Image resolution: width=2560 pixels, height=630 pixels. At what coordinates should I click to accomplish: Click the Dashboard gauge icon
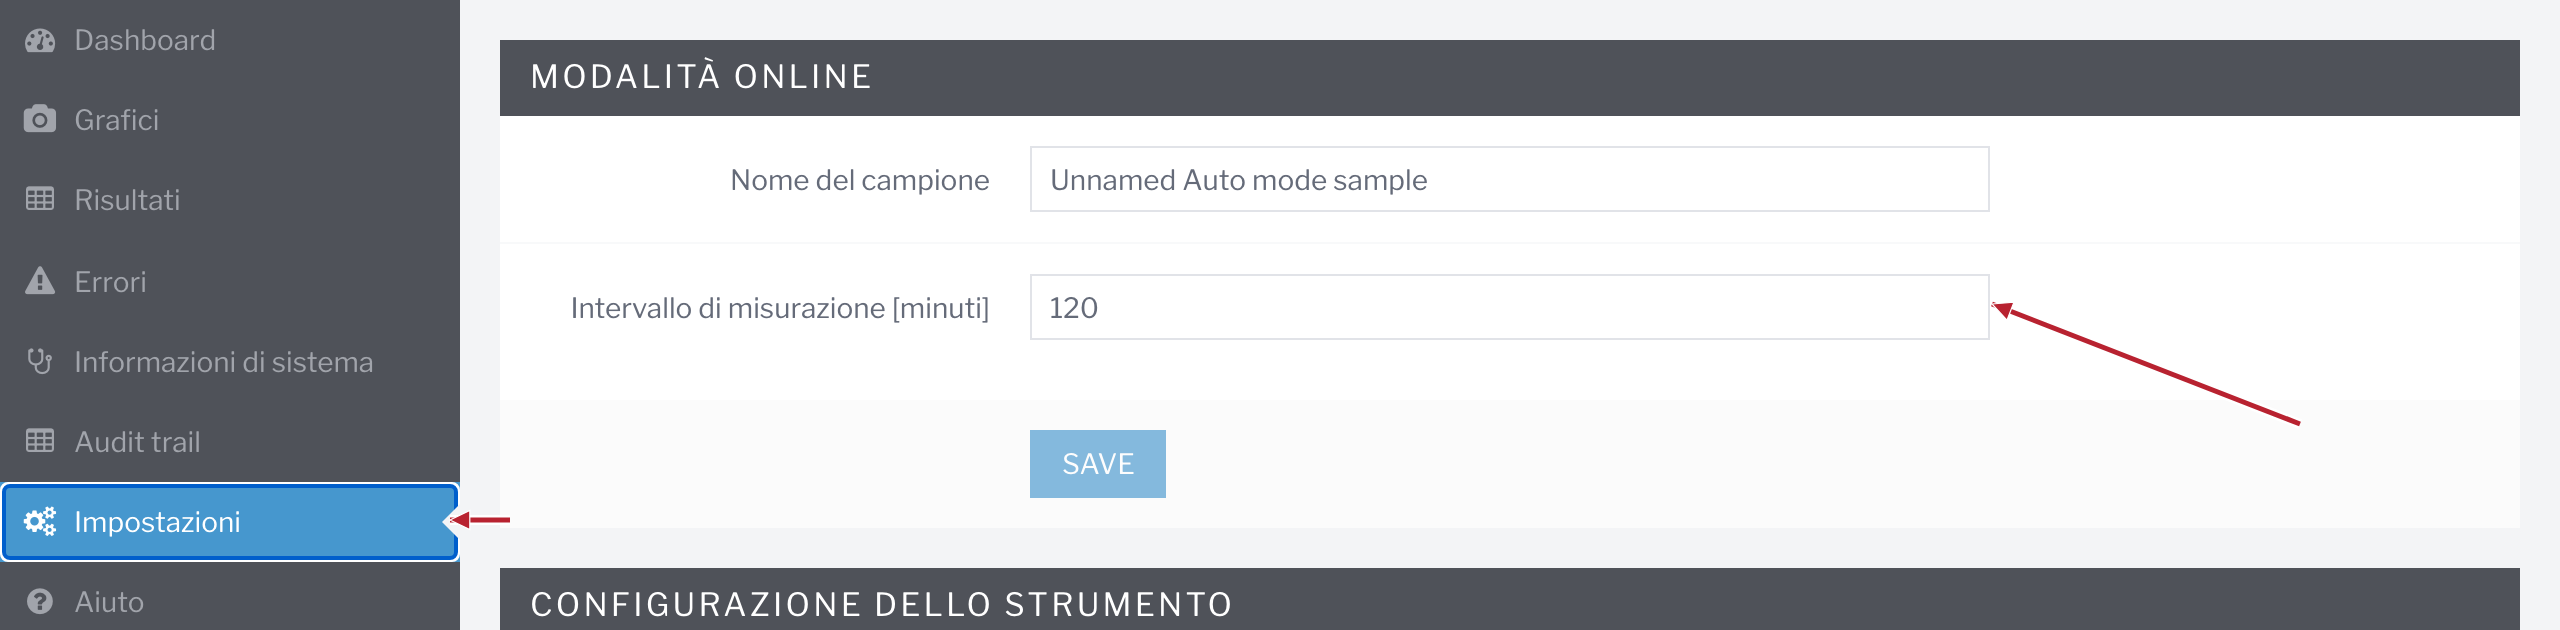coord(40,40)
